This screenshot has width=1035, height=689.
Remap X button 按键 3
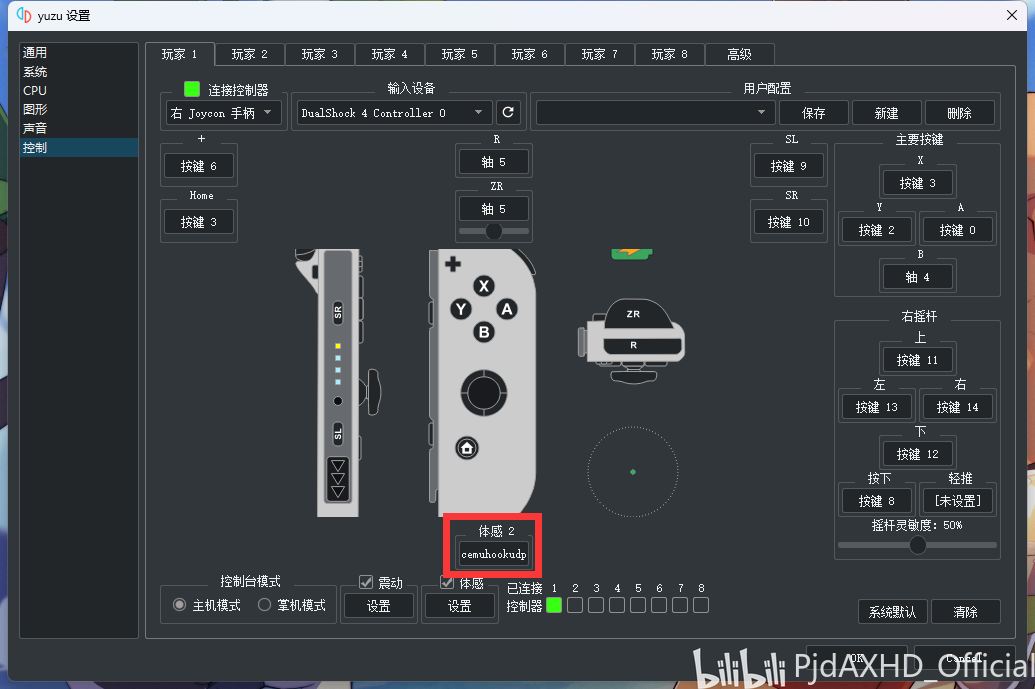point(918,183)
